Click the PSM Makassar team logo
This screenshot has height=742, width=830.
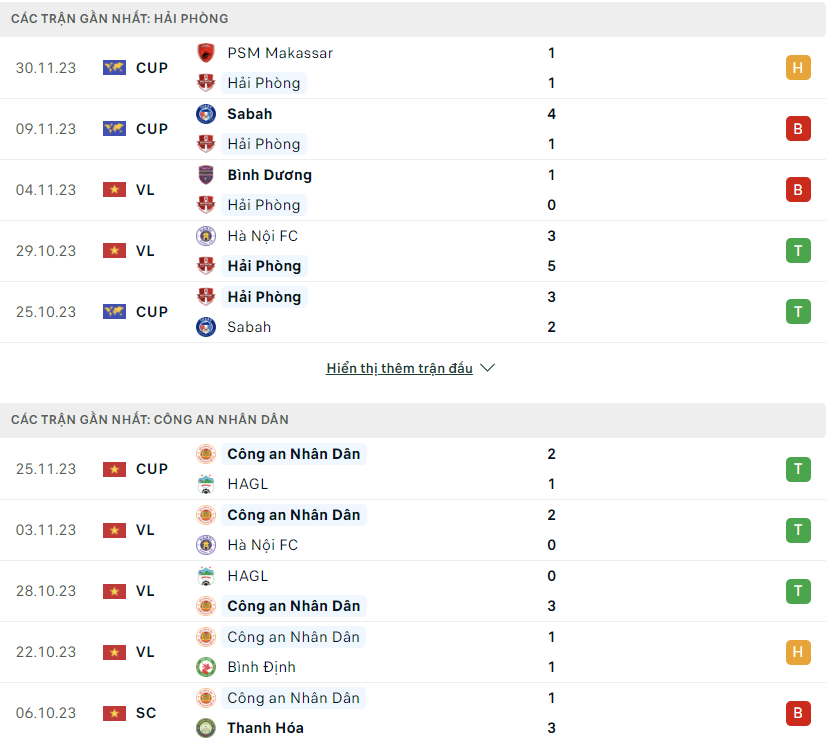click(206, 53)
